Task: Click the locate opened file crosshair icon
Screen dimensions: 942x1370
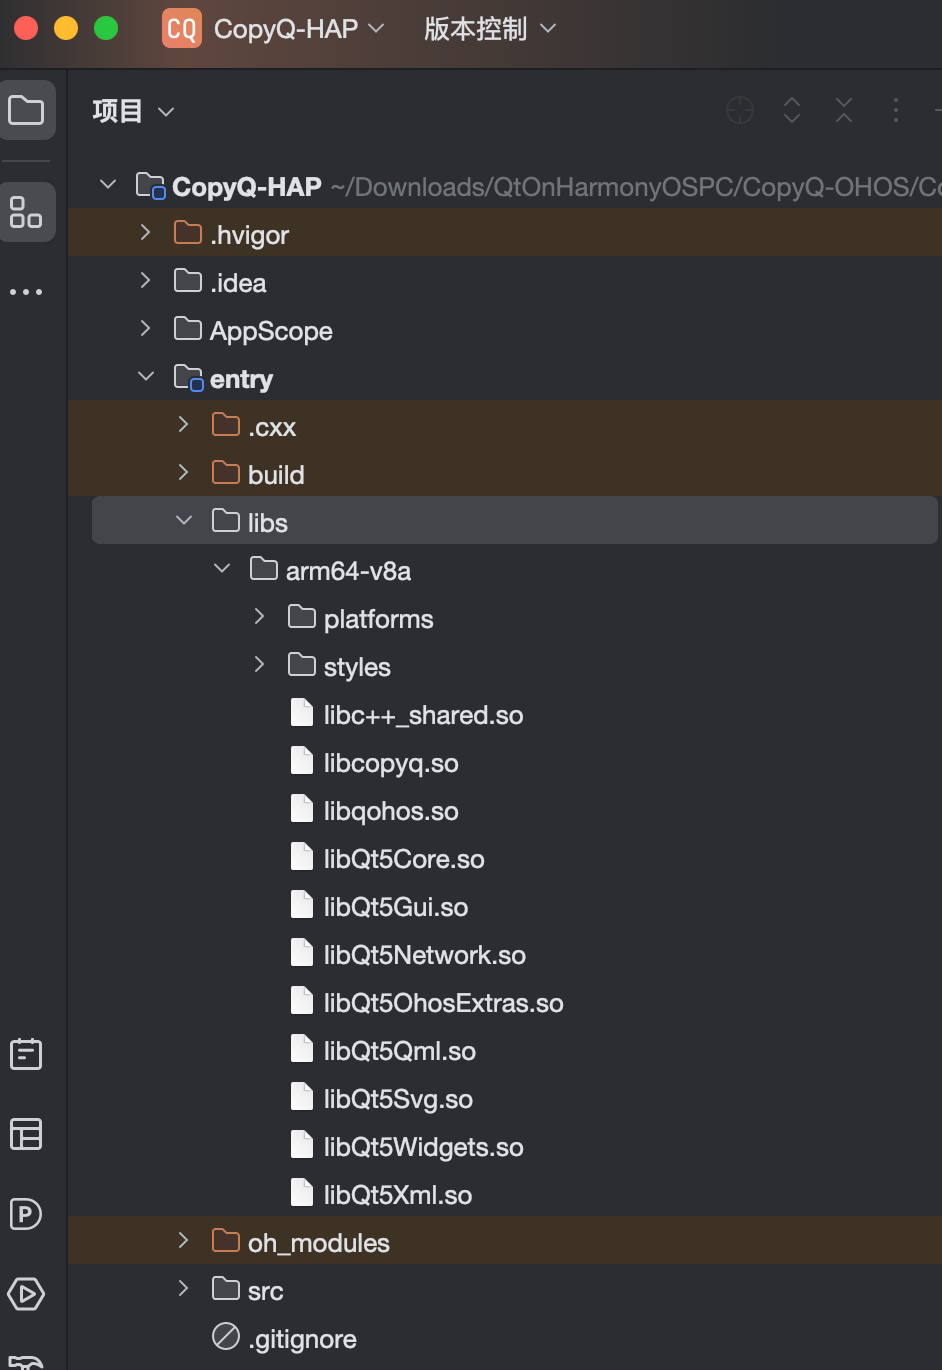Action: pyautogui.click(x=740, y=110)
